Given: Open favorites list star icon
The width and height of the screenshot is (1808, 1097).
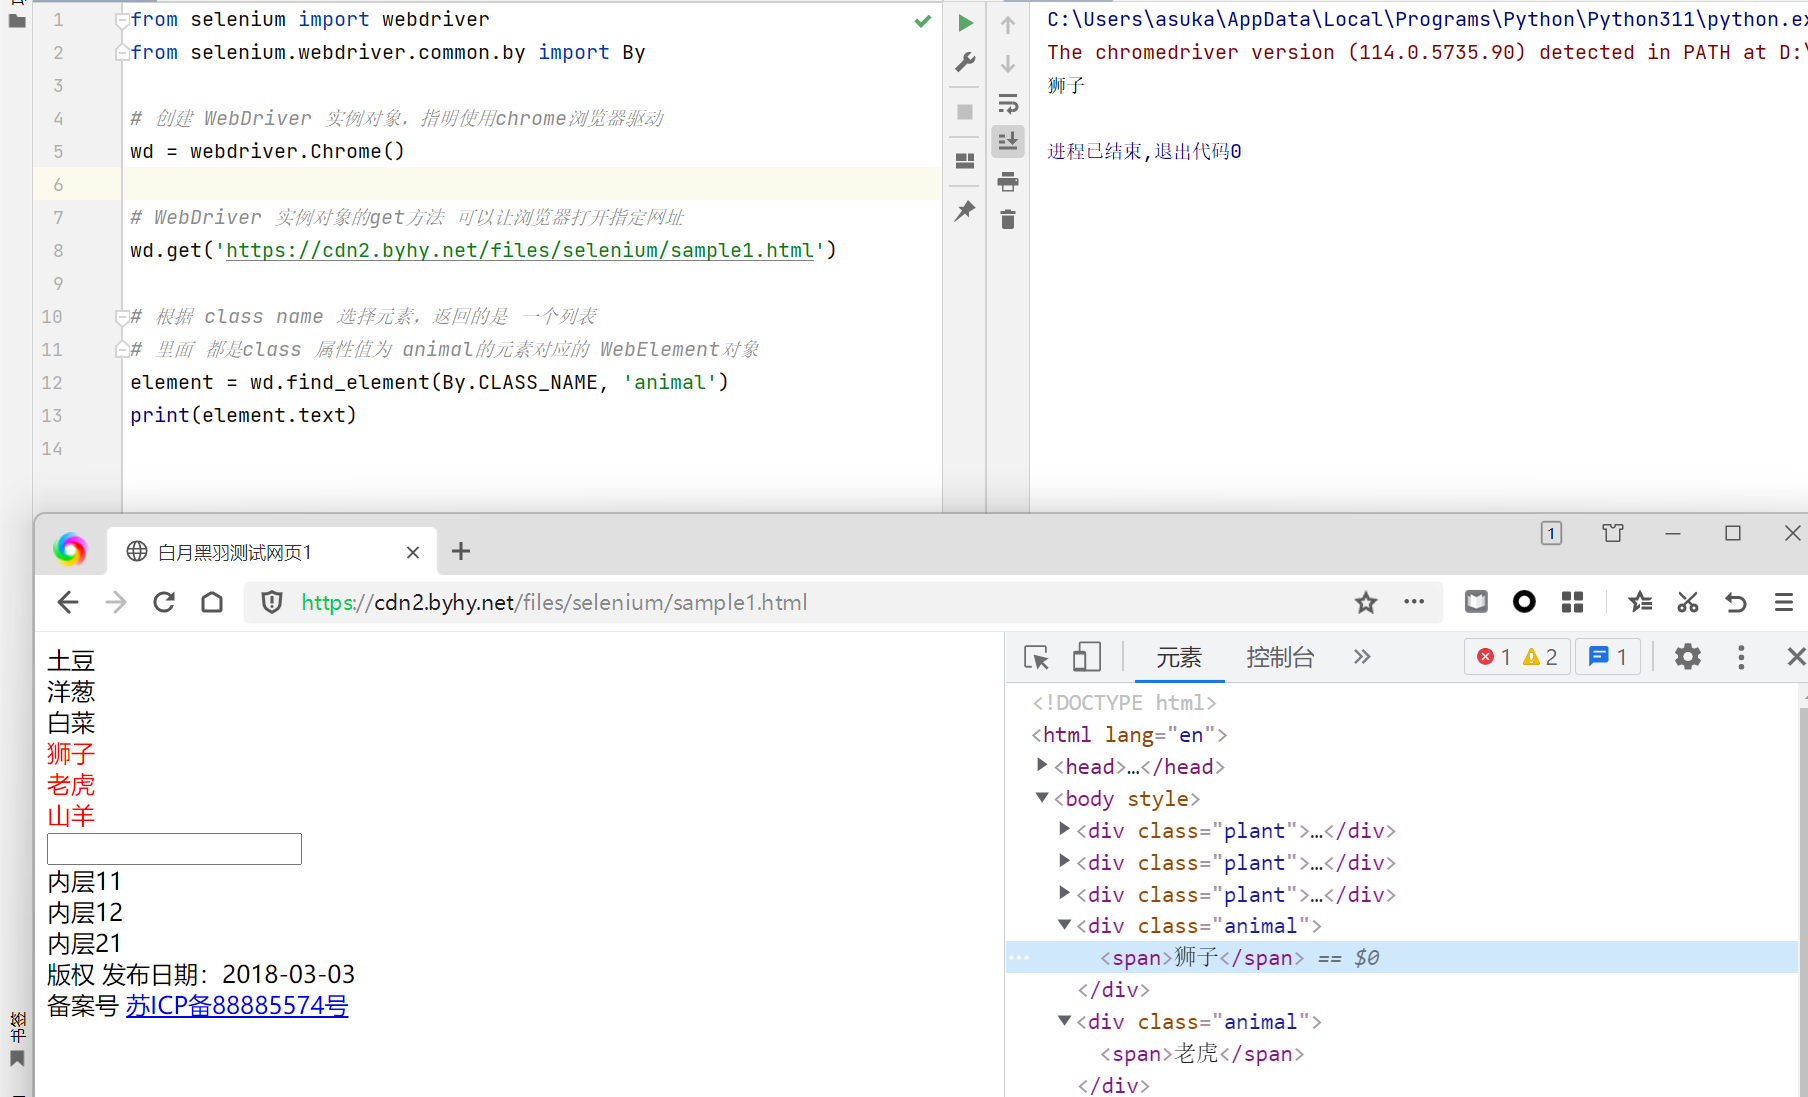Looking at the screenshot, I should (1640, 602).
